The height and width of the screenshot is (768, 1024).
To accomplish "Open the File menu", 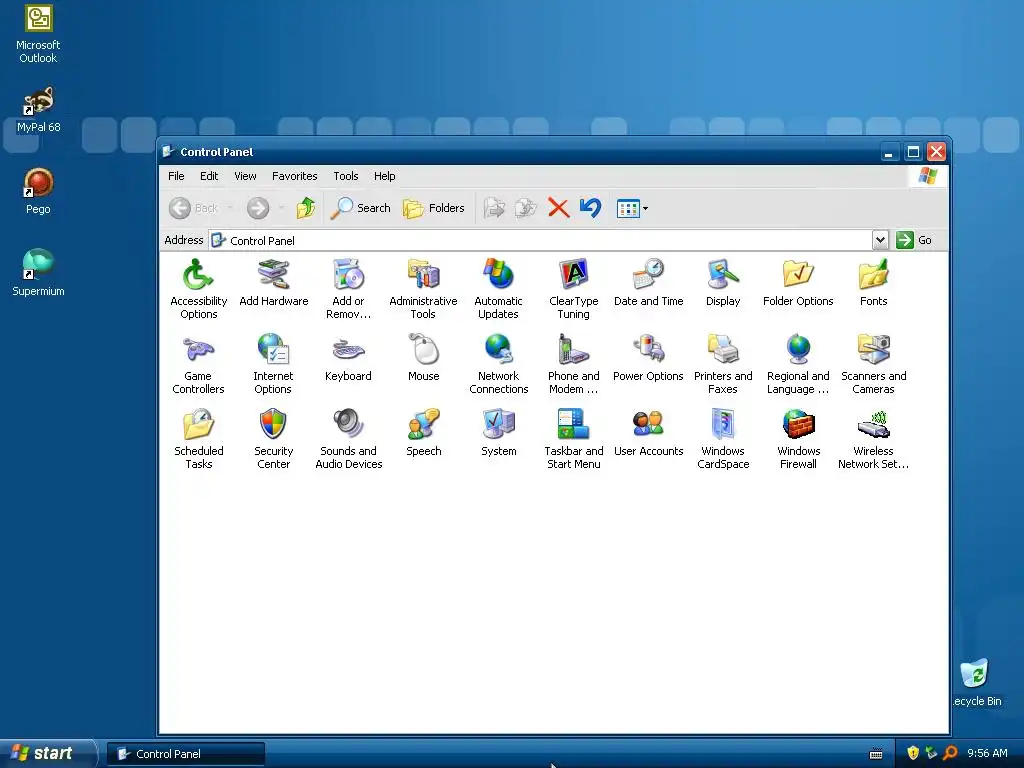I will click(x=176, y=176).
